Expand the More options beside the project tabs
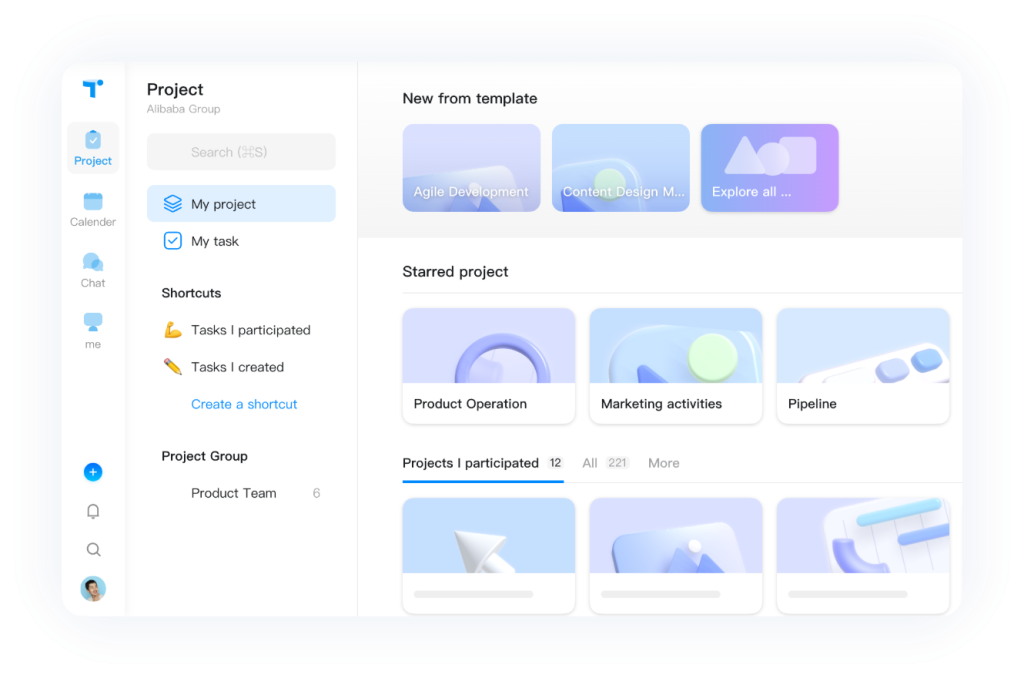This screenshot has height=678, width=1024. (663, 463)
